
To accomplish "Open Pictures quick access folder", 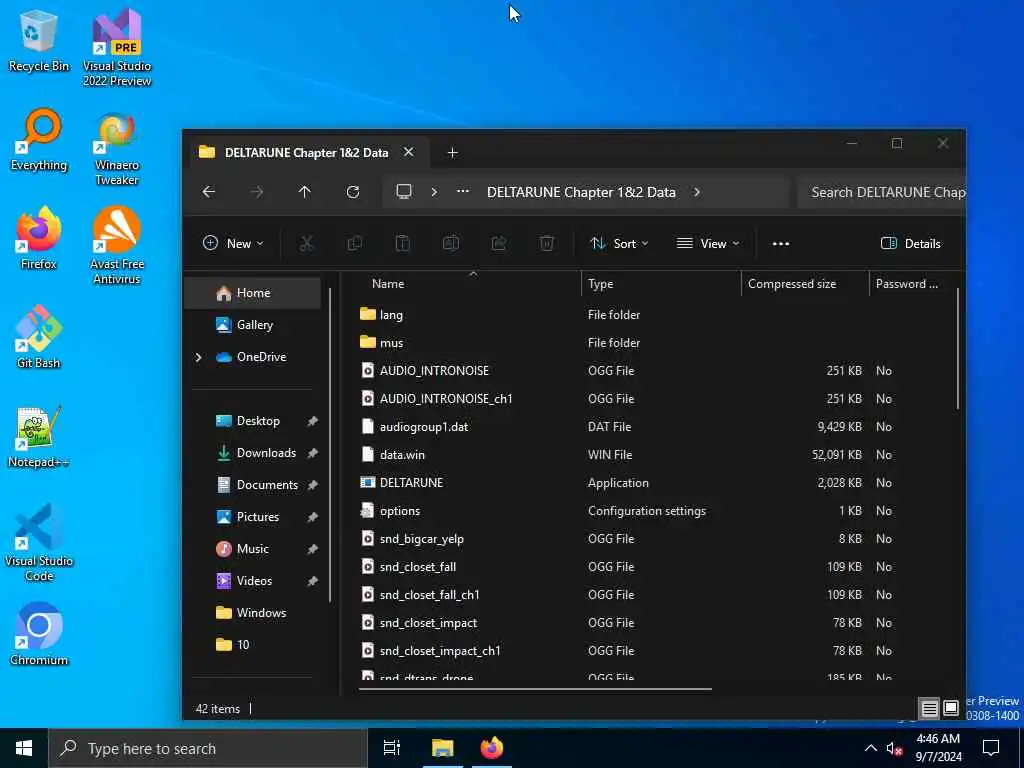I will (253, 517).
